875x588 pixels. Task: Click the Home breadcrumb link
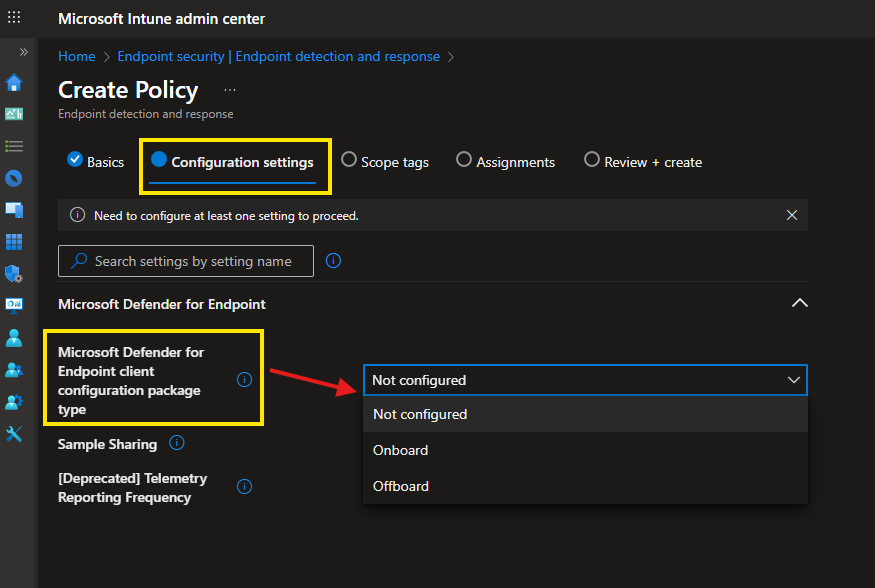(76, 56)
